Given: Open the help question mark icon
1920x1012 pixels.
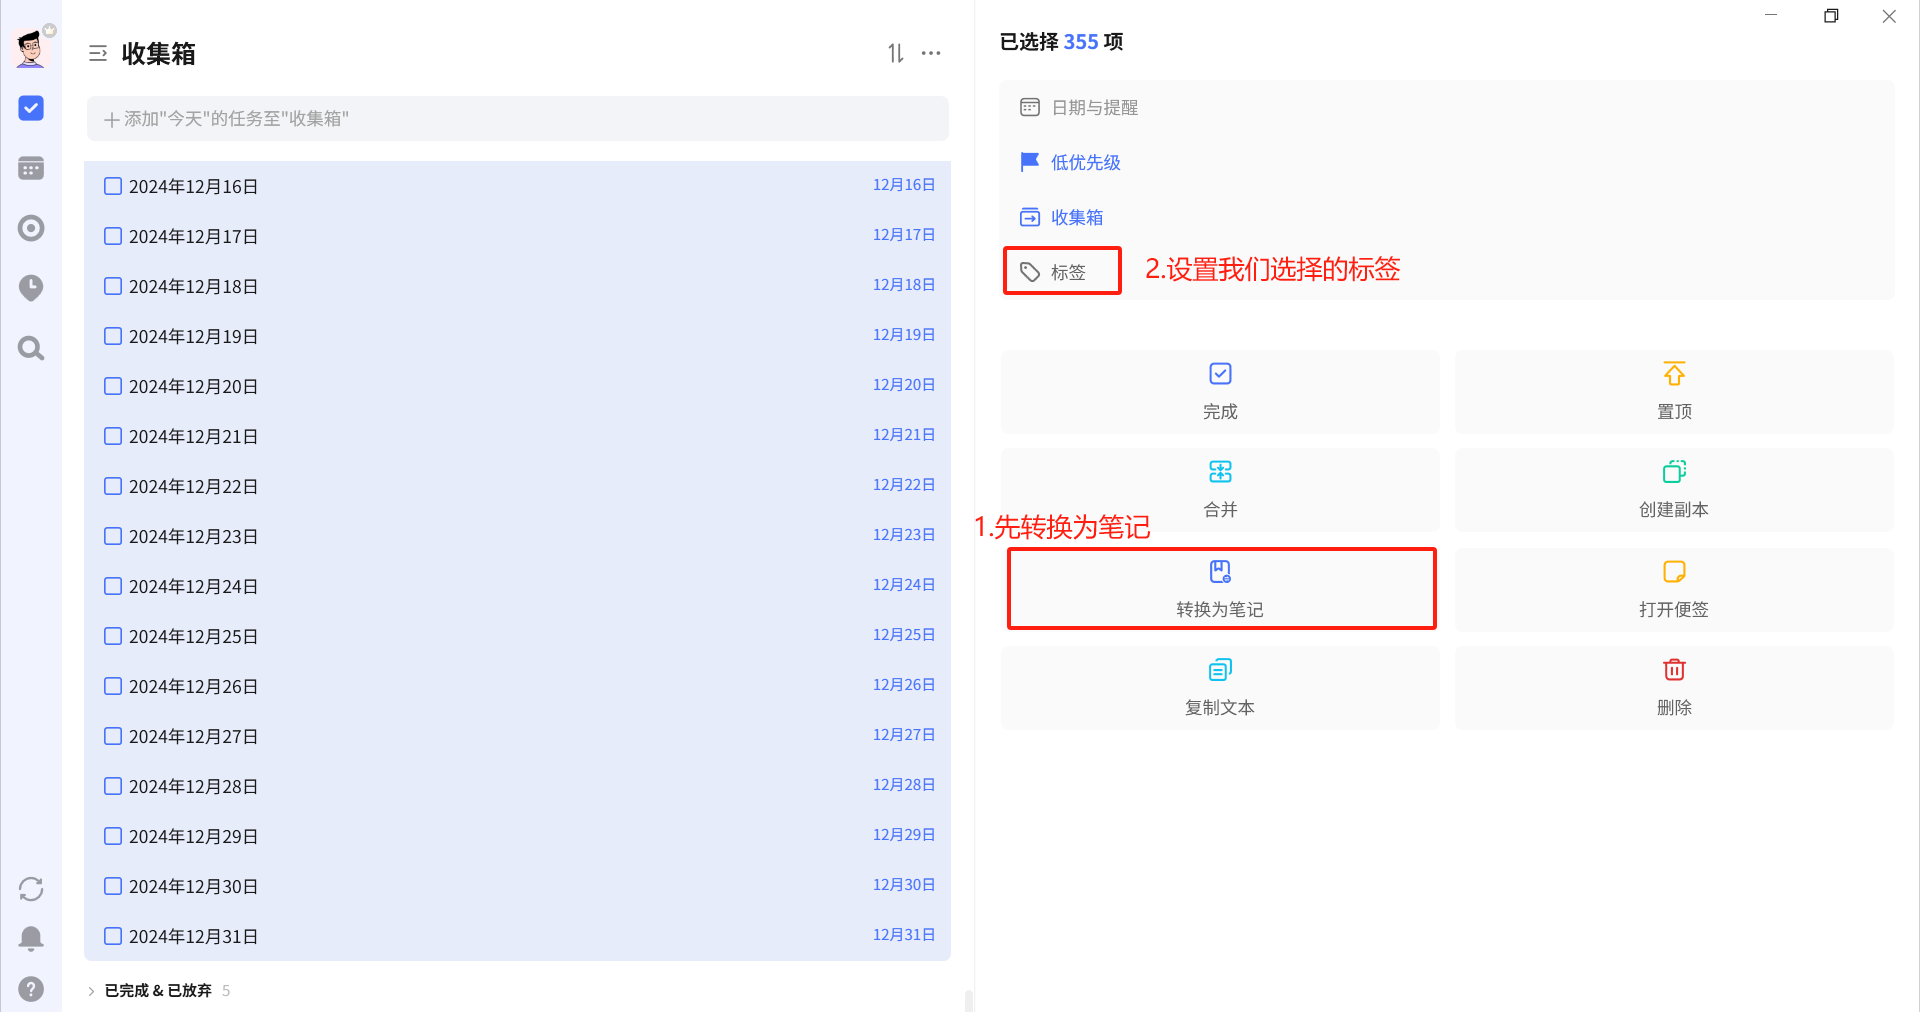Looking at the screenshot, I should pos(31,989).
